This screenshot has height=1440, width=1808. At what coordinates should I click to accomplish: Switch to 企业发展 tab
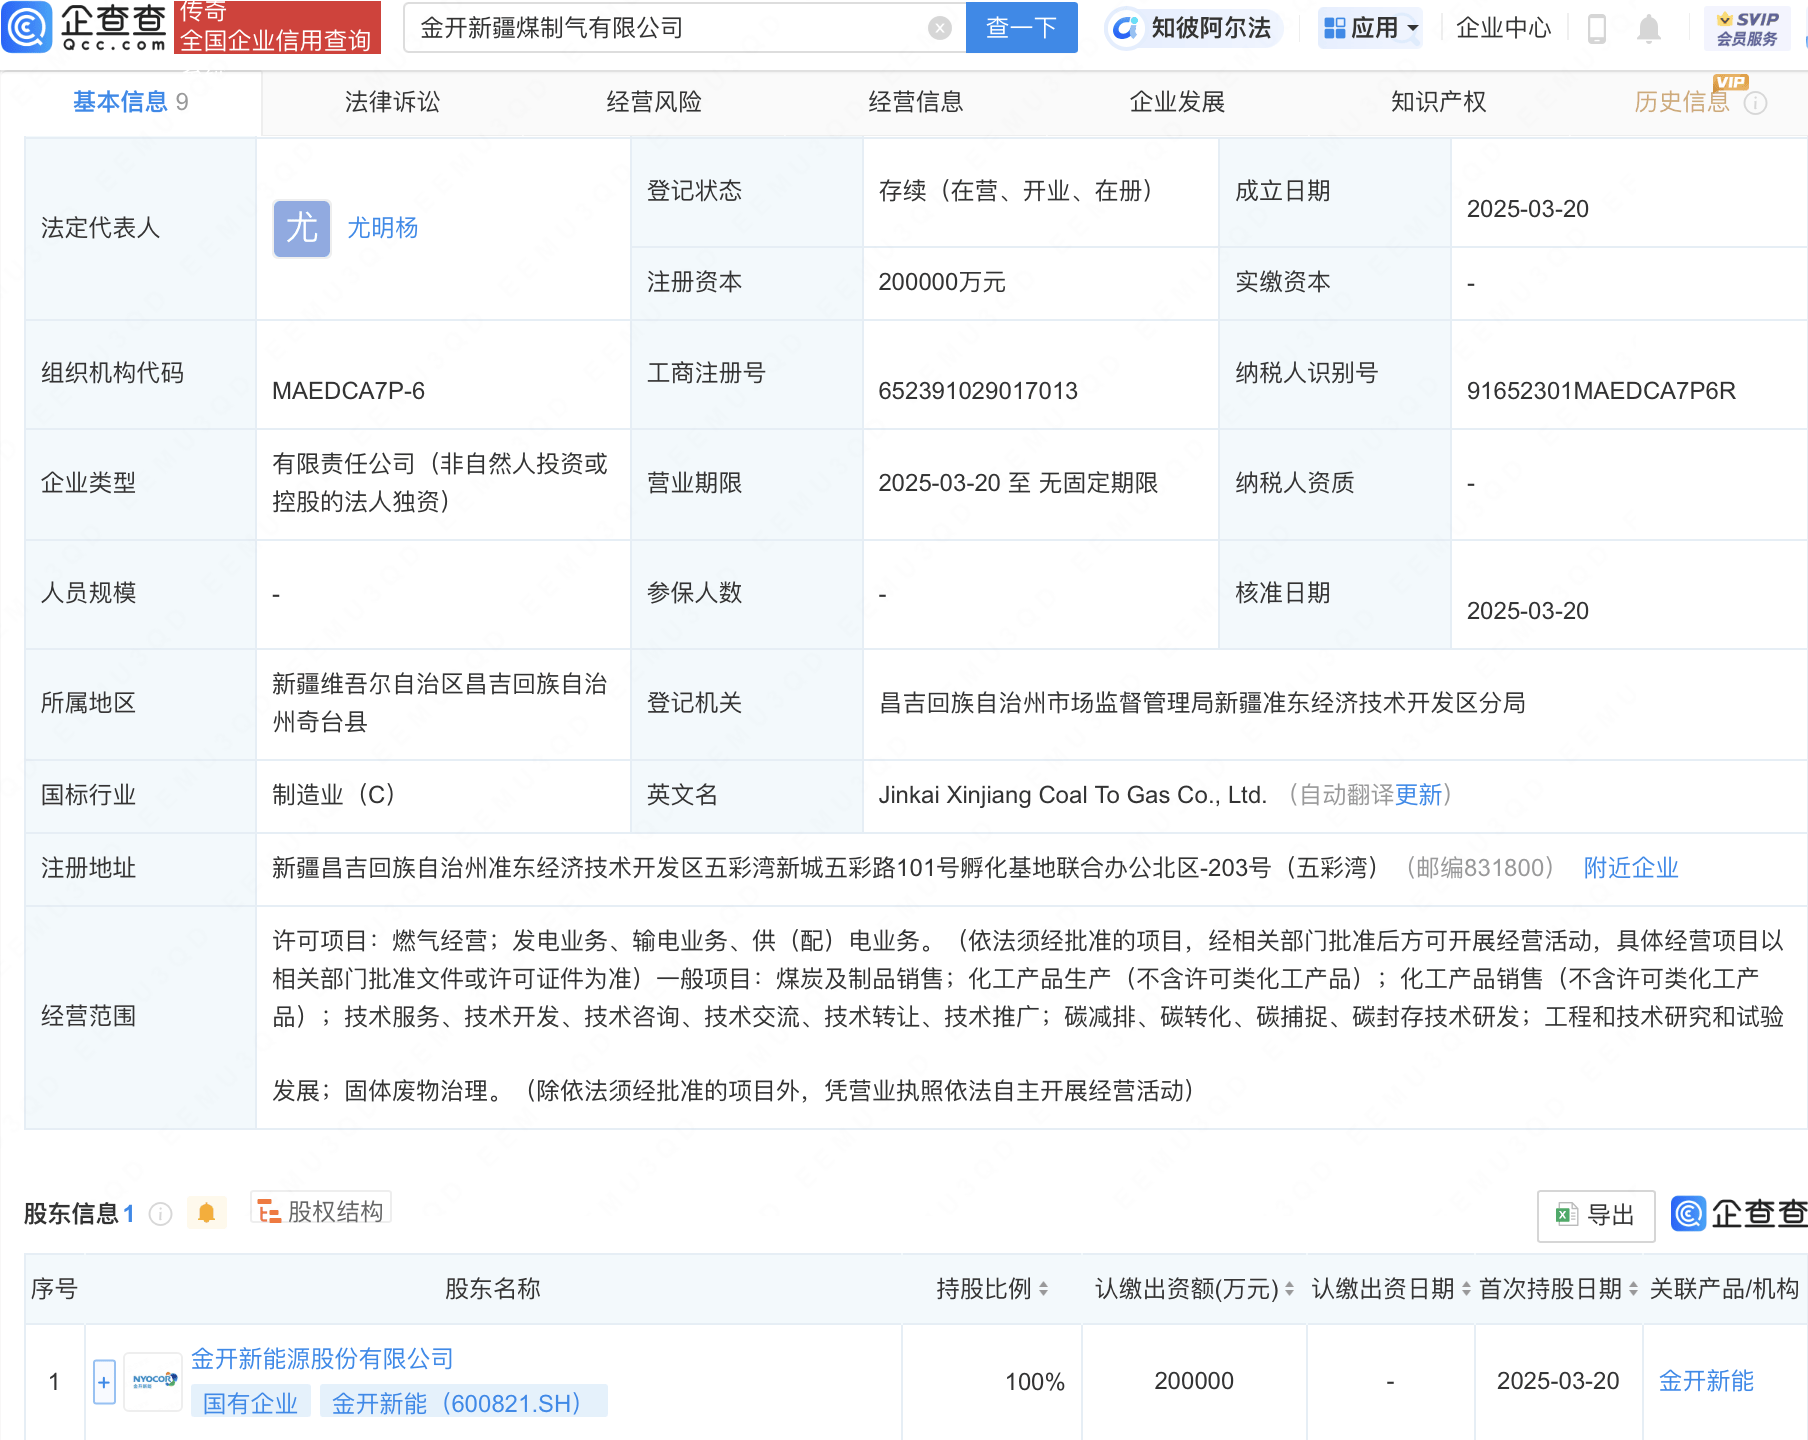point(1177,102)
